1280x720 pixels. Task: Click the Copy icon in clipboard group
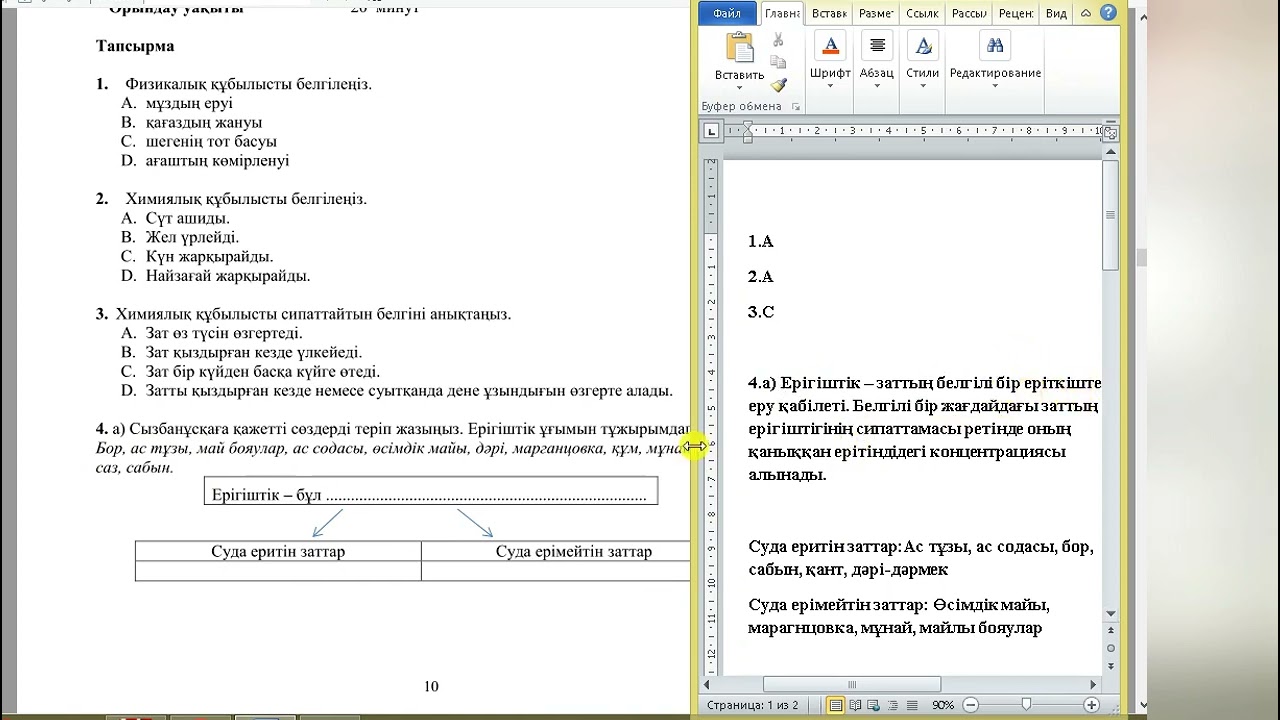click(x=778, y=62)
